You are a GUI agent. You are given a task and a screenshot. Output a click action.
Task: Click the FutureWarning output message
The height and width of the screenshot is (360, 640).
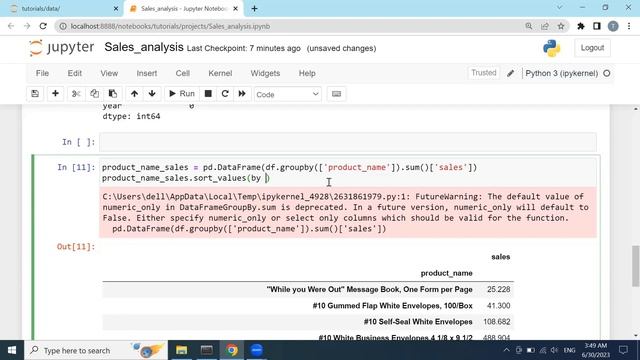tap(348, 212)
